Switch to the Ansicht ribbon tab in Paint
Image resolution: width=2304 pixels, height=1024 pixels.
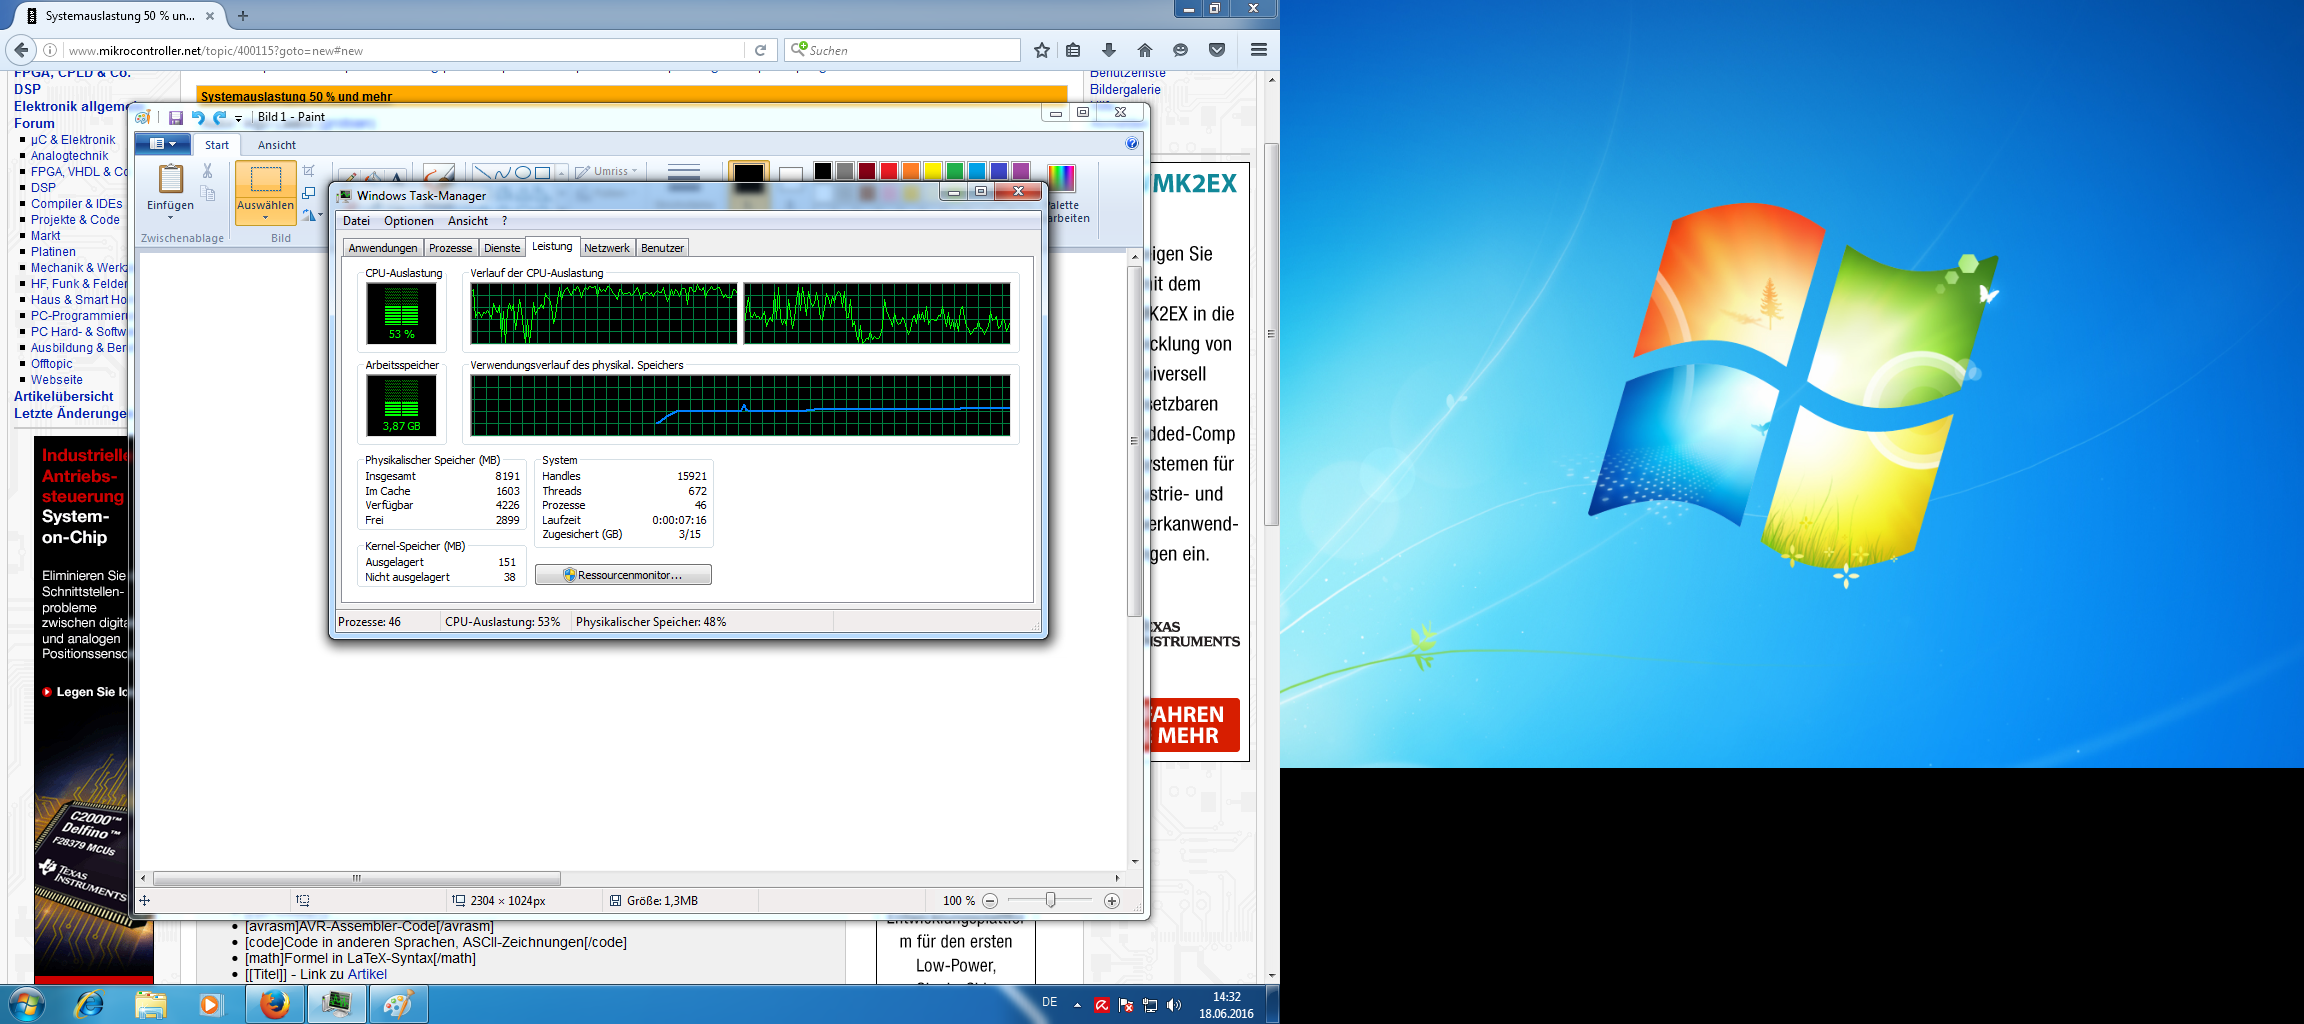277,145
